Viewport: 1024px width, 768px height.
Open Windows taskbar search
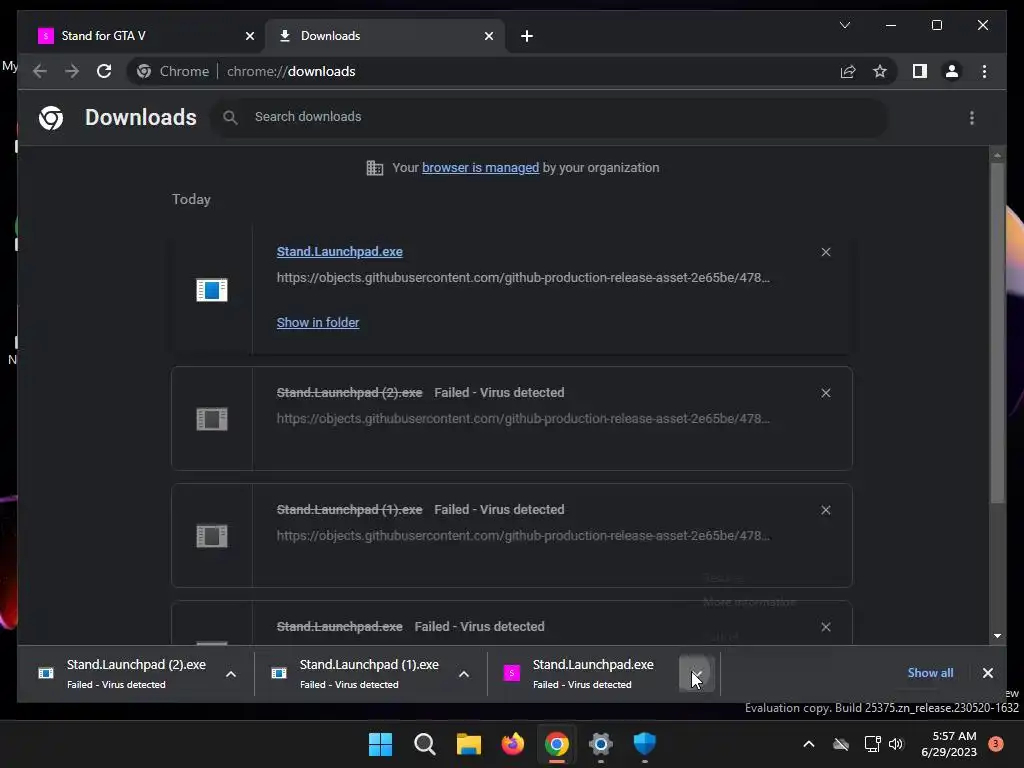point(424,744)
